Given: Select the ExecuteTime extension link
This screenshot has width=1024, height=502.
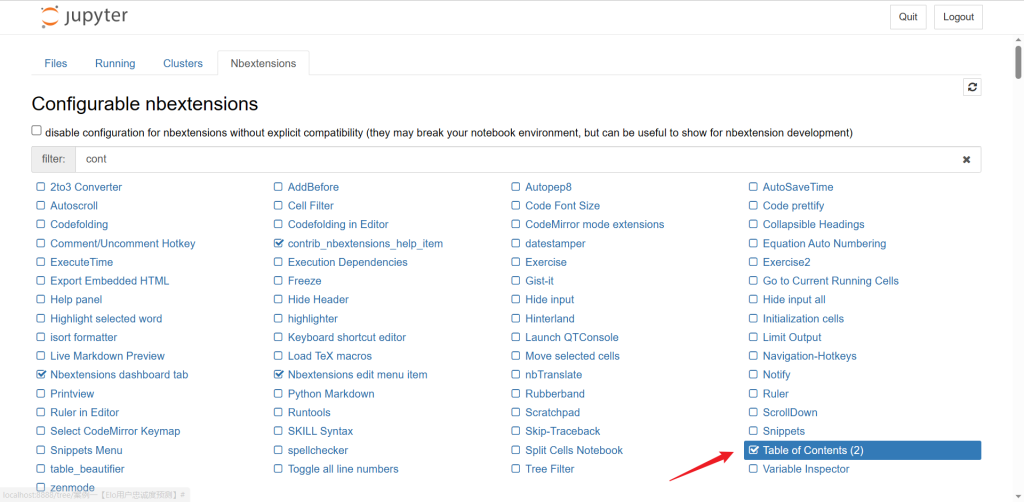Looking at the screenshot, I should [x=82, y=262].
